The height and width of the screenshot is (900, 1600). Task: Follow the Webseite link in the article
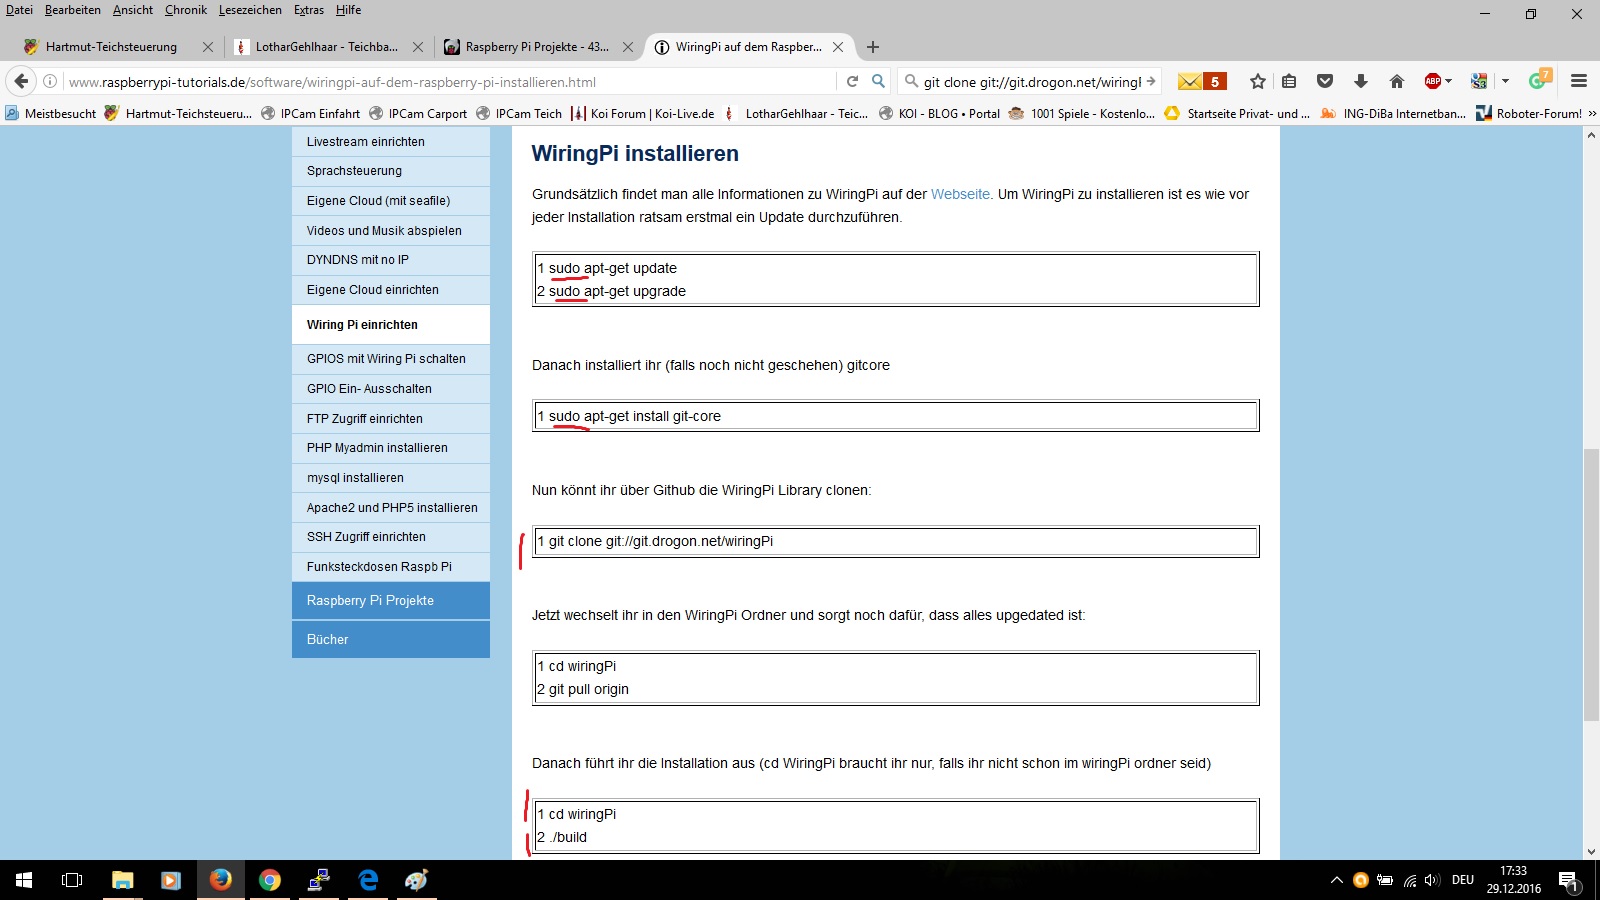pyautogui.click(x=960, y=194)
